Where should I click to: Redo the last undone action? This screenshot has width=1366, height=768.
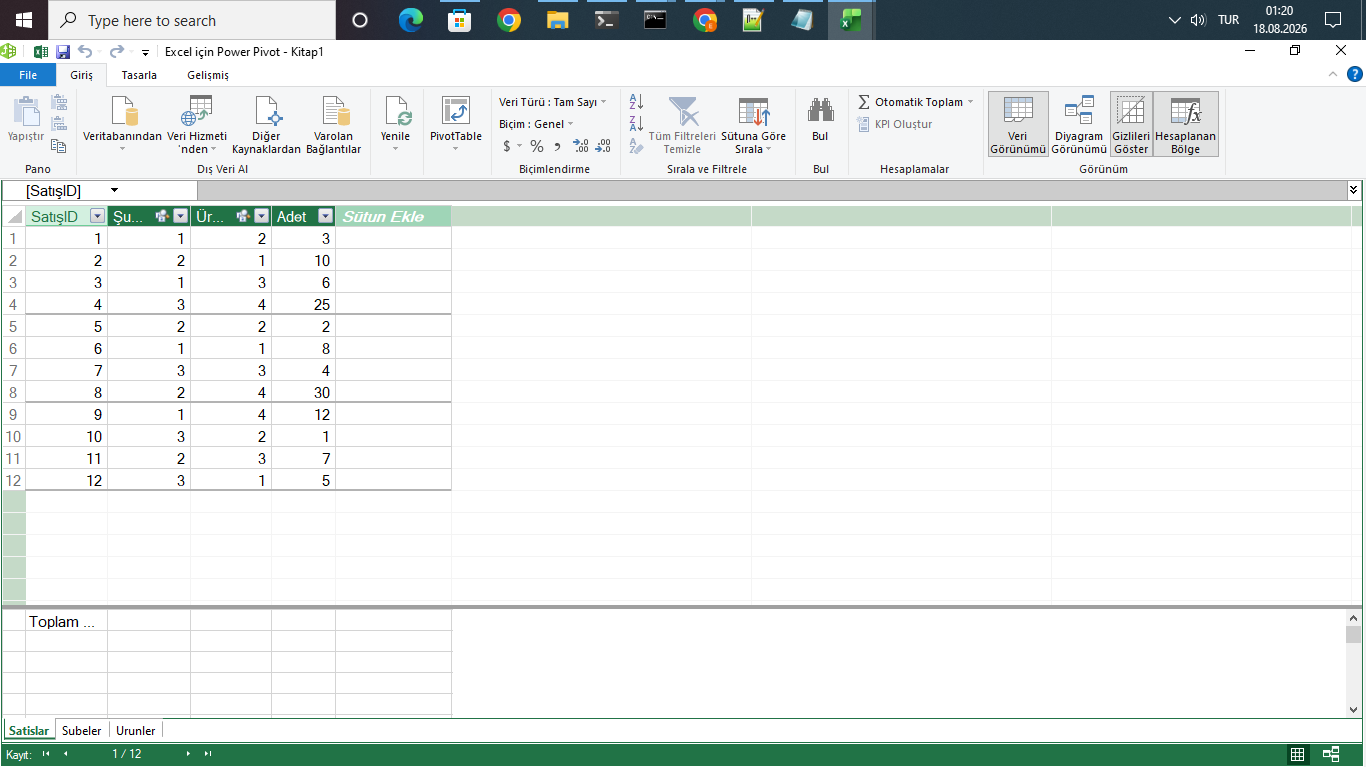tap(117, 52)
